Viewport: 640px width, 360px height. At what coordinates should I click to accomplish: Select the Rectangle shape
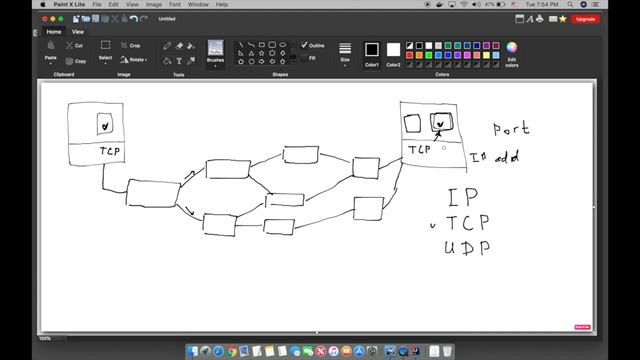tap(262, 44)
